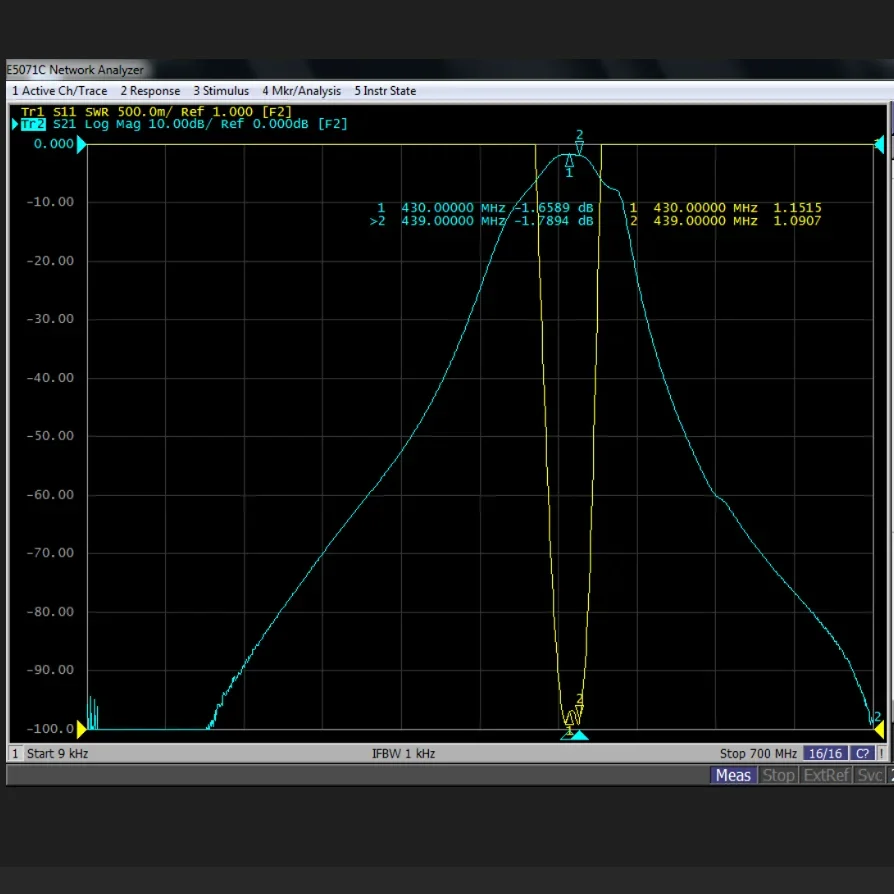Open the Active Ch/Trace menu

tap(59, 91)
